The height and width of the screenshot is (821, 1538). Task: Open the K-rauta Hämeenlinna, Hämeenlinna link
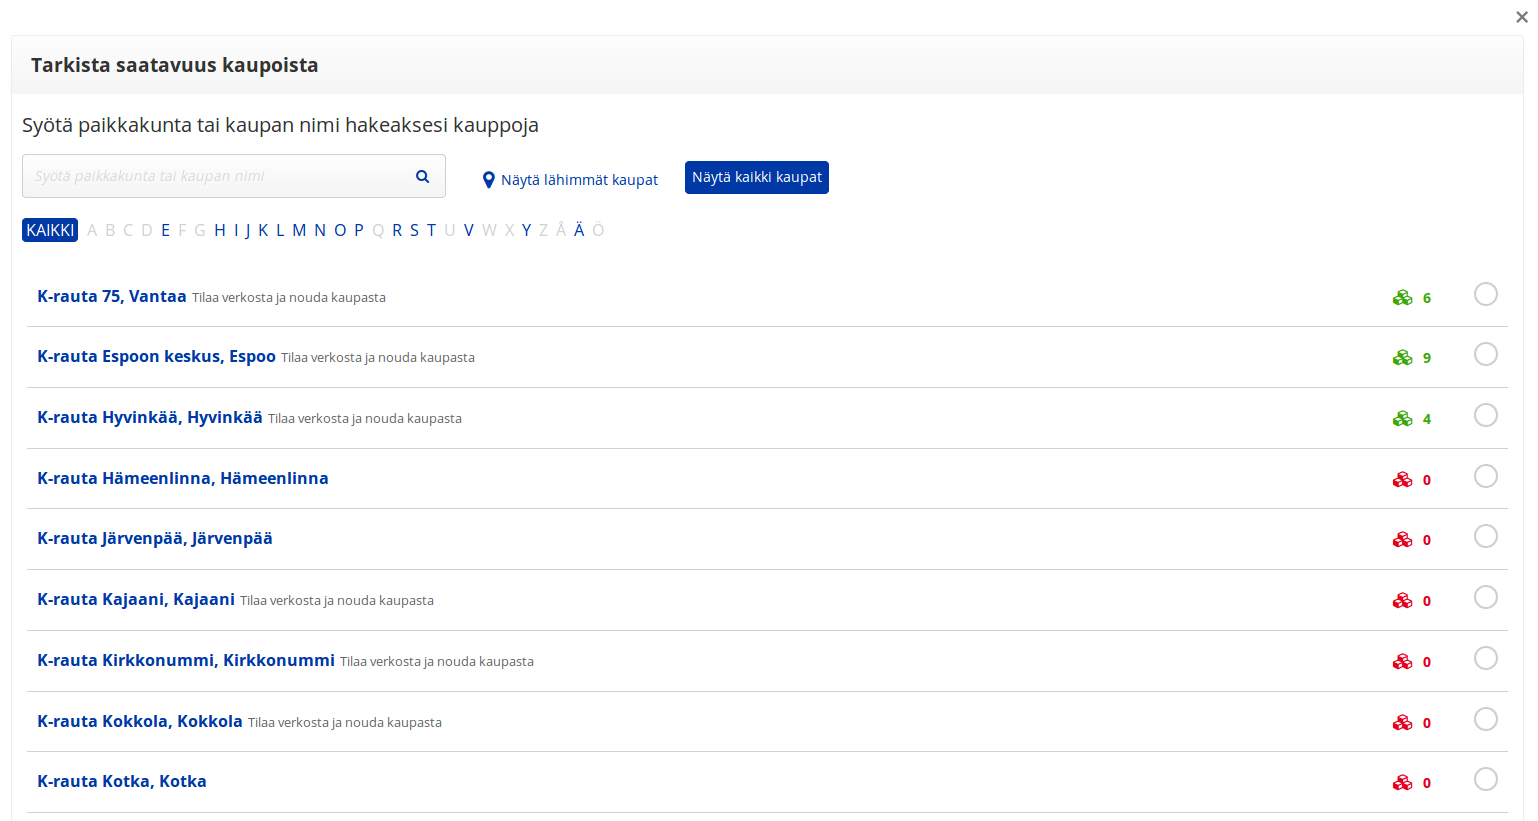[x=183, y=478]
